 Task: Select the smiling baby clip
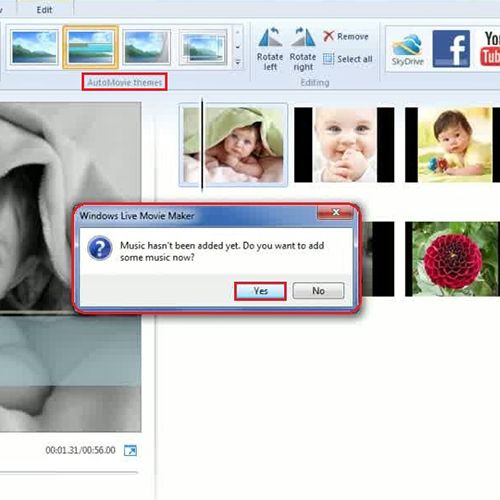coord(344,145)
